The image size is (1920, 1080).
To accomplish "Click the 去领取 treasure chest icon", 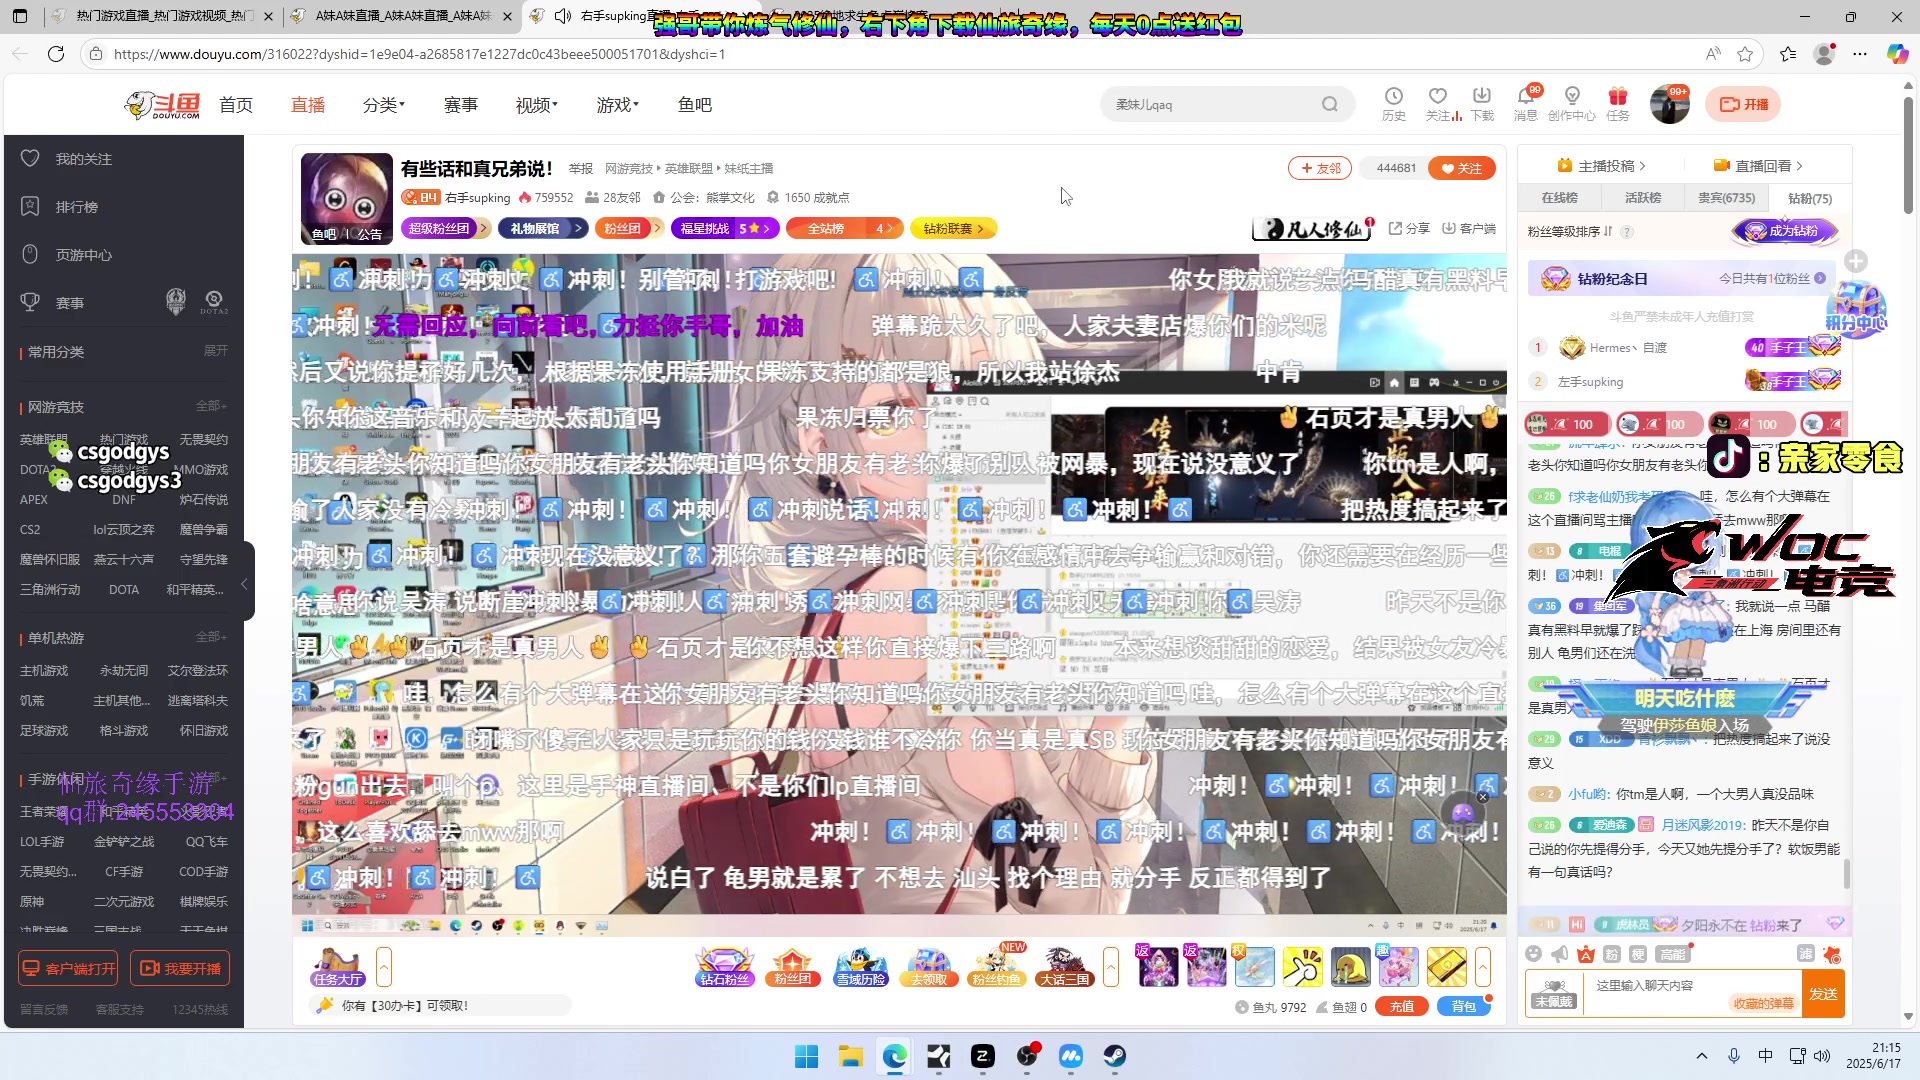I will [x=929, y=967].
